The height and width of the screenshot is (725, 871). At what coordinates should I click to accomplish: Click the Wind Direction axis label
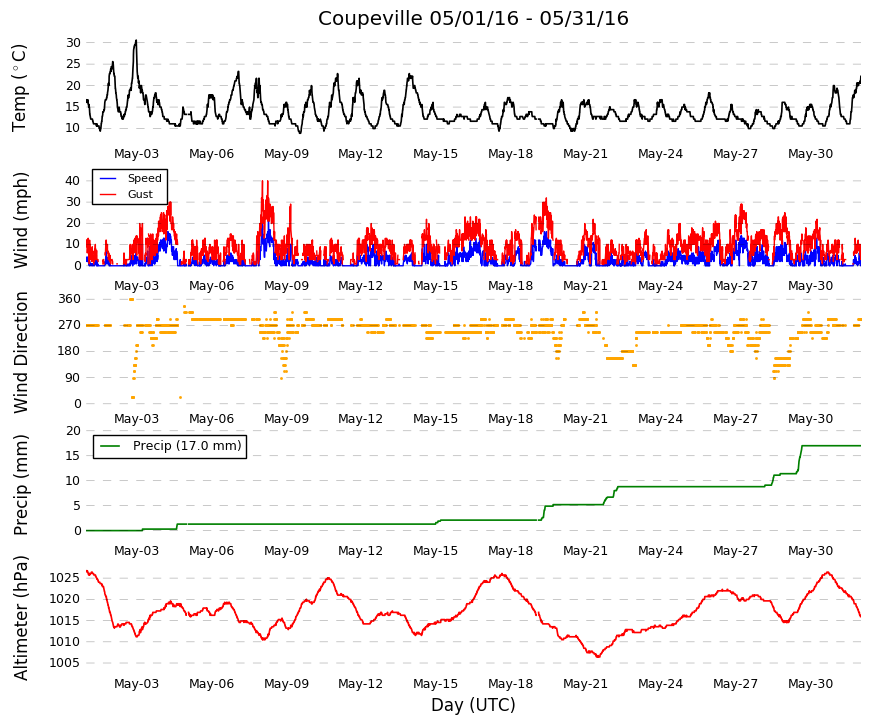(x=20, y=352)
